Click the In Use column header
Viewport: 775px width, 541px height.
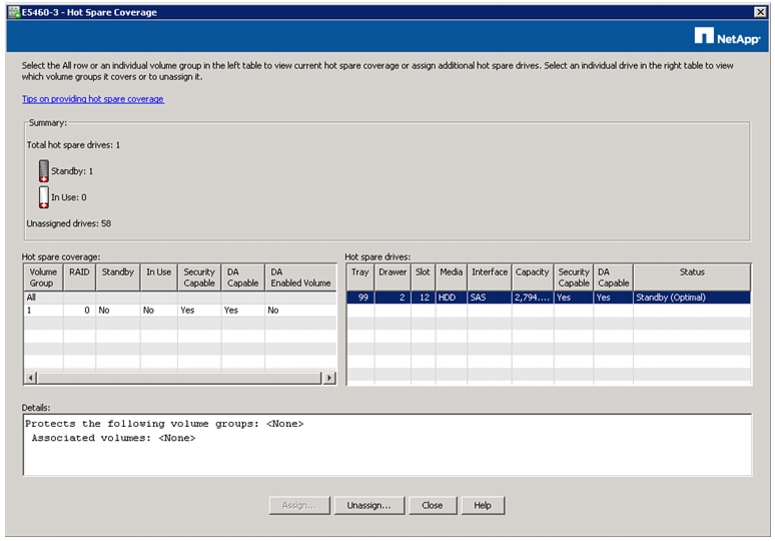(159, 277)
